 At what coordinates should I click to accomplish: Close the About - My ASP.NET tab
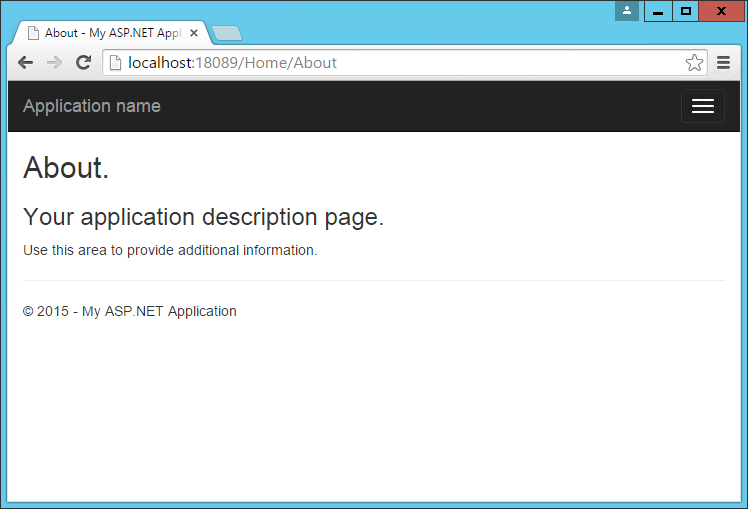coord(194,33)
